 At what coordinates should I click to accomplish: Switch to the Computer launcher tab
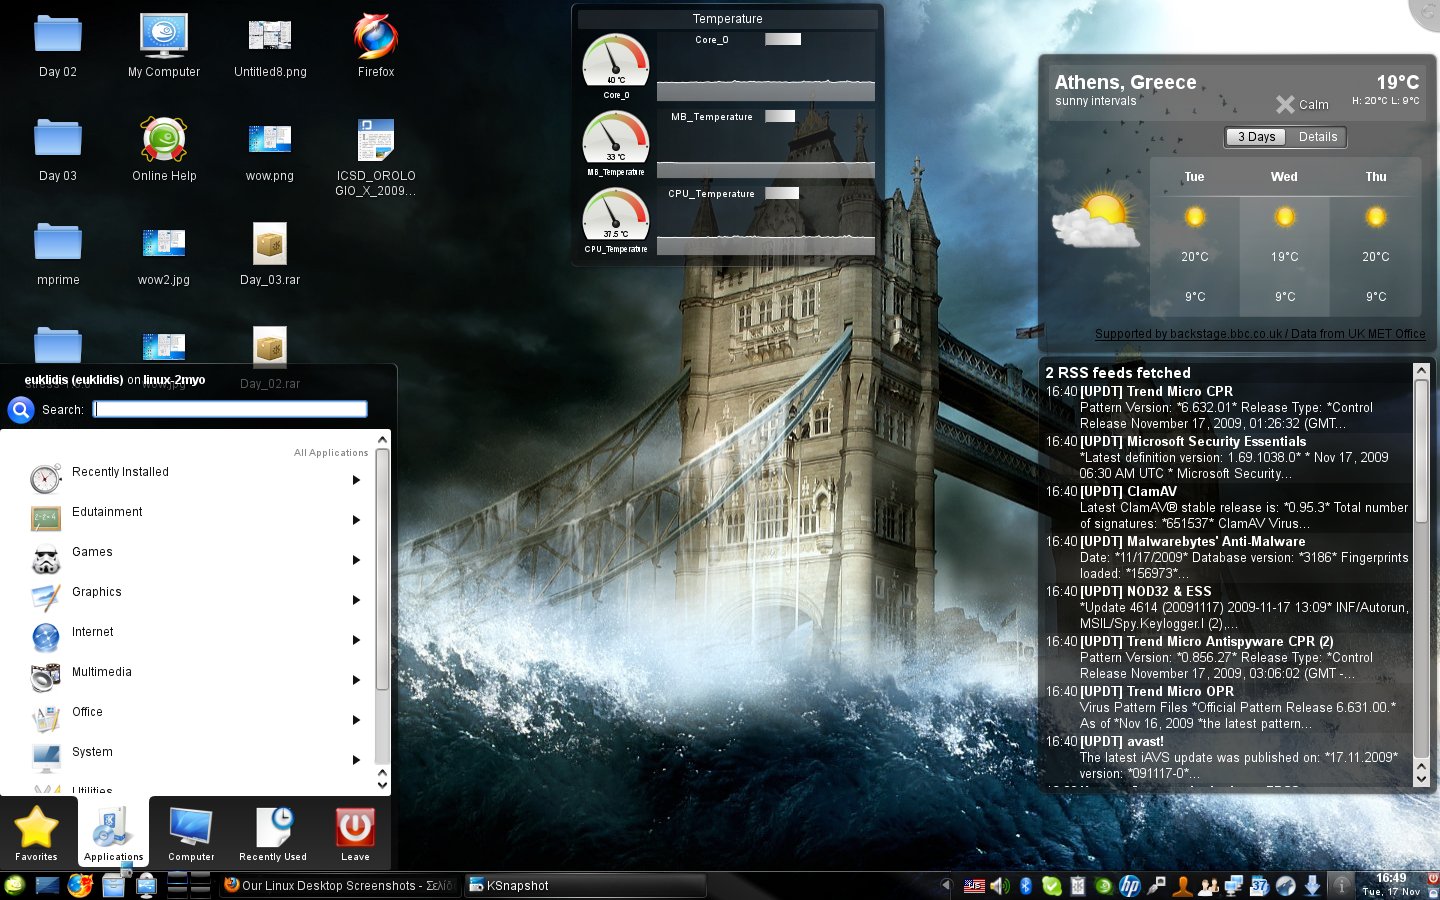[191, 833]
